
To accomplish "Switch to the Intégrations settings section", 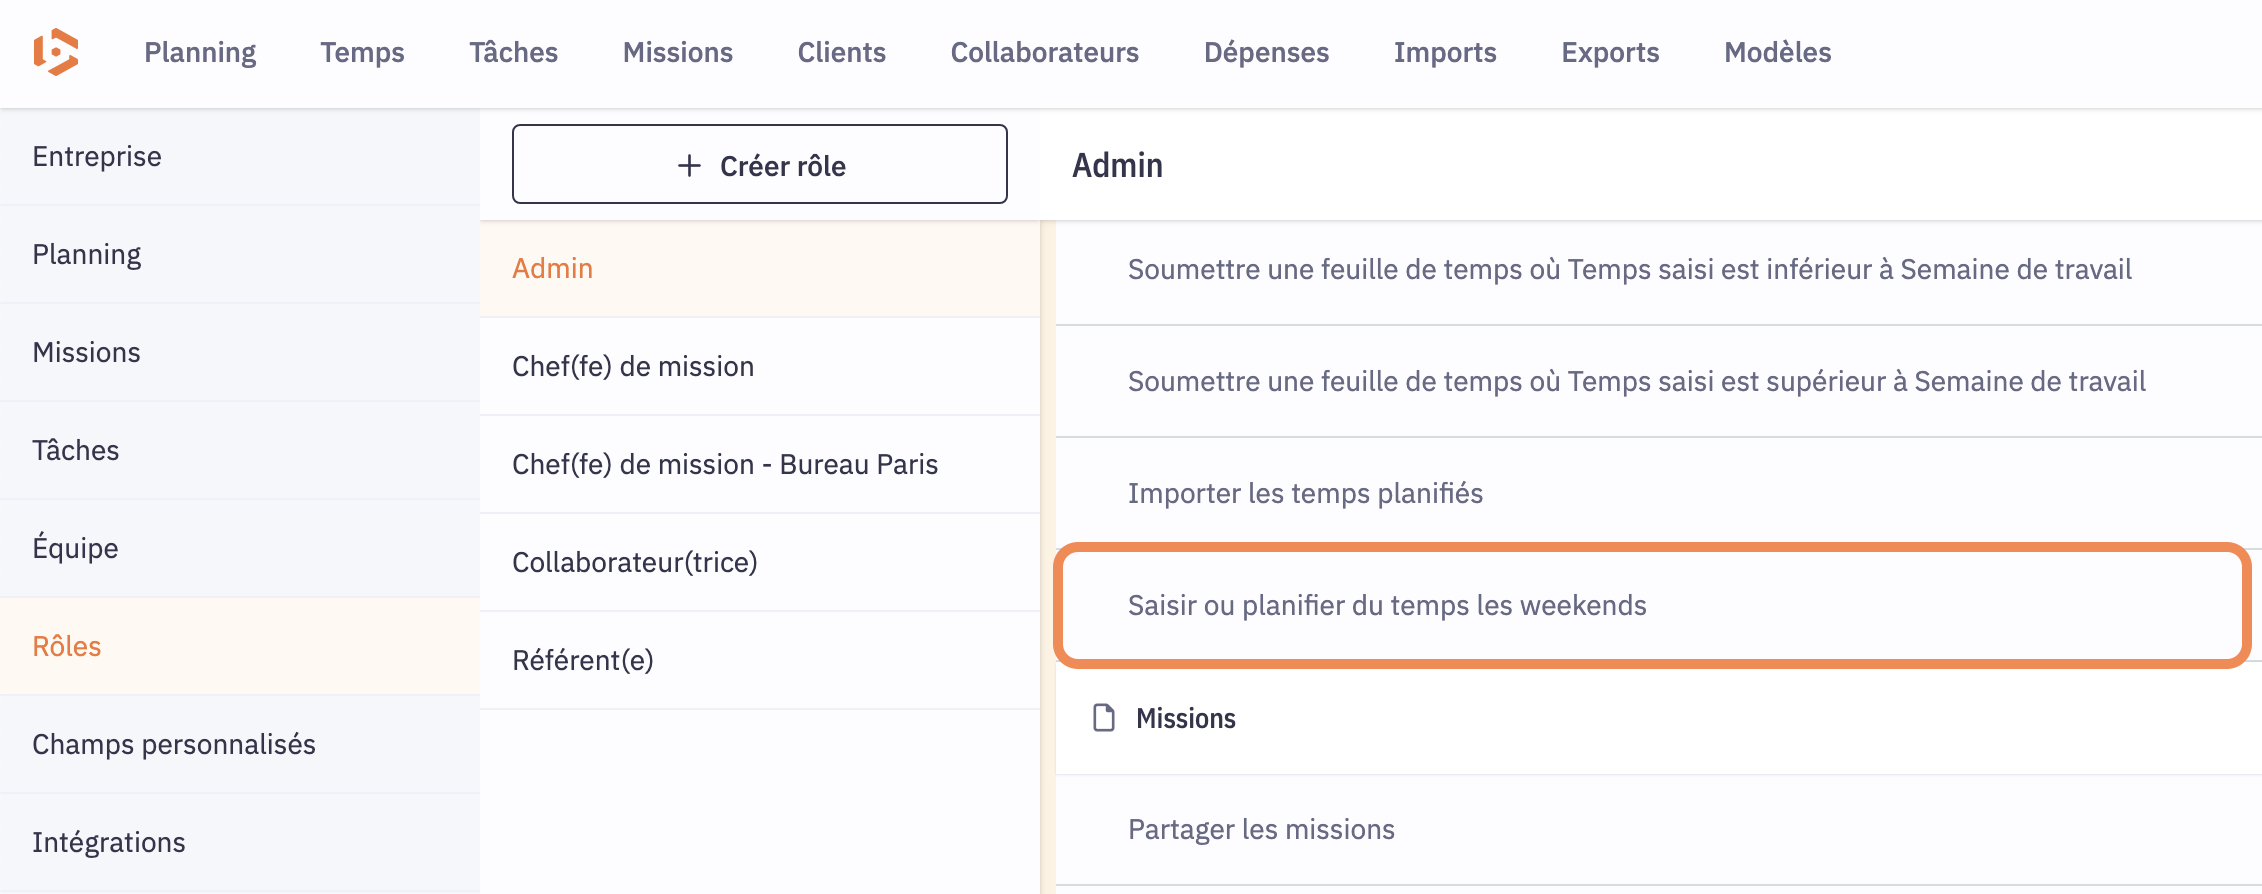I will (109, 843).
